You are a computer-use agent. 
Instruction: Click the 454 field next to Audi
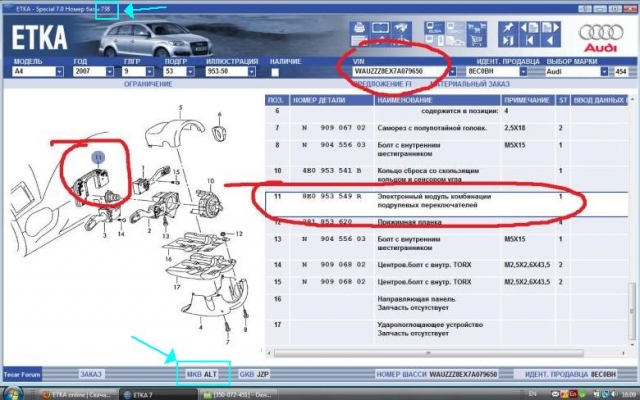(x=620, y=72)
